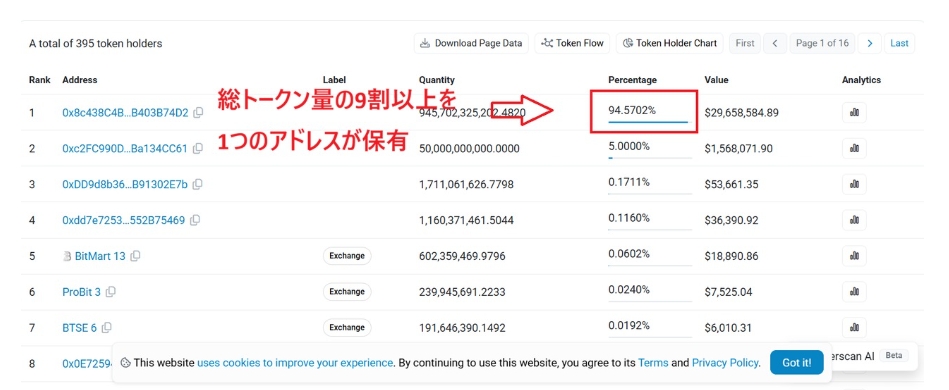Open Privacy Policy link
This screenshot has height=390, width=949.
click(x=726, y=363)
